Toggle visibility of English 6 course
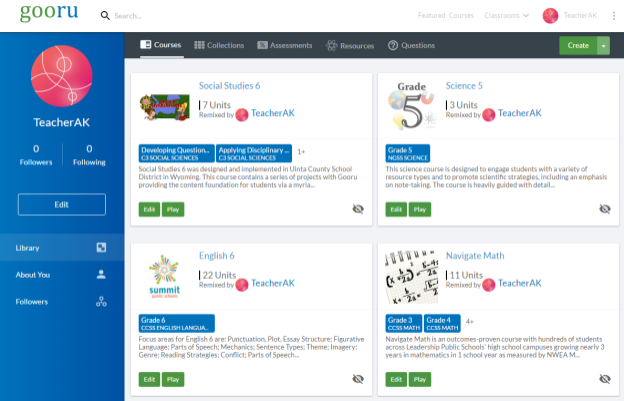Screen dimensions: 624x401 click(358, 379)
